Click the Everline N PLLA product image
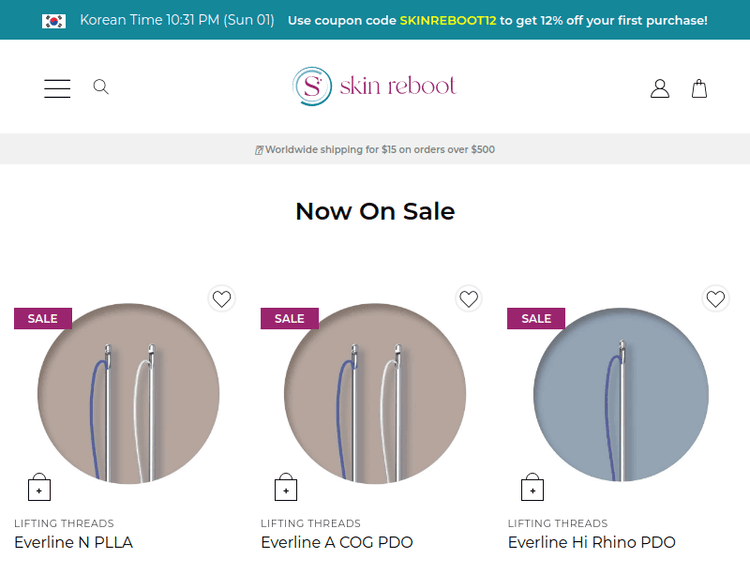 (x=128, y=394)
